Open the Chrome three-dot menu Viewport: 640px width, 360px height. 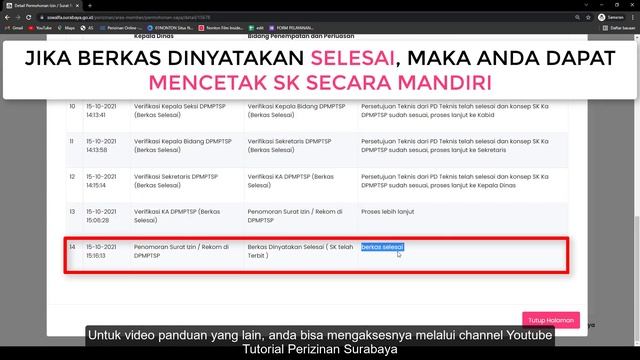(x=633, y=18)
